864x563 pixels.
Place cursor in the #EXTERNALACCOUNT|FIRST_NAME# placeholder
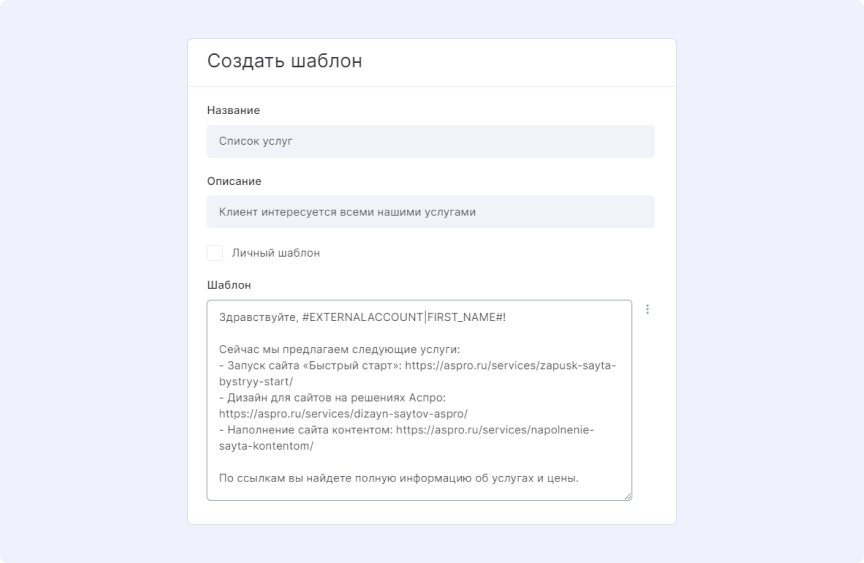(402, 317)
